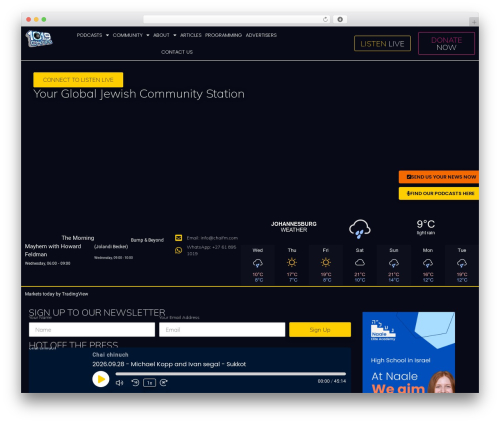The width and height of the screenshot is (500, 423).
Task: Seek within the podcast progress bar
Action: click(231, 374)
